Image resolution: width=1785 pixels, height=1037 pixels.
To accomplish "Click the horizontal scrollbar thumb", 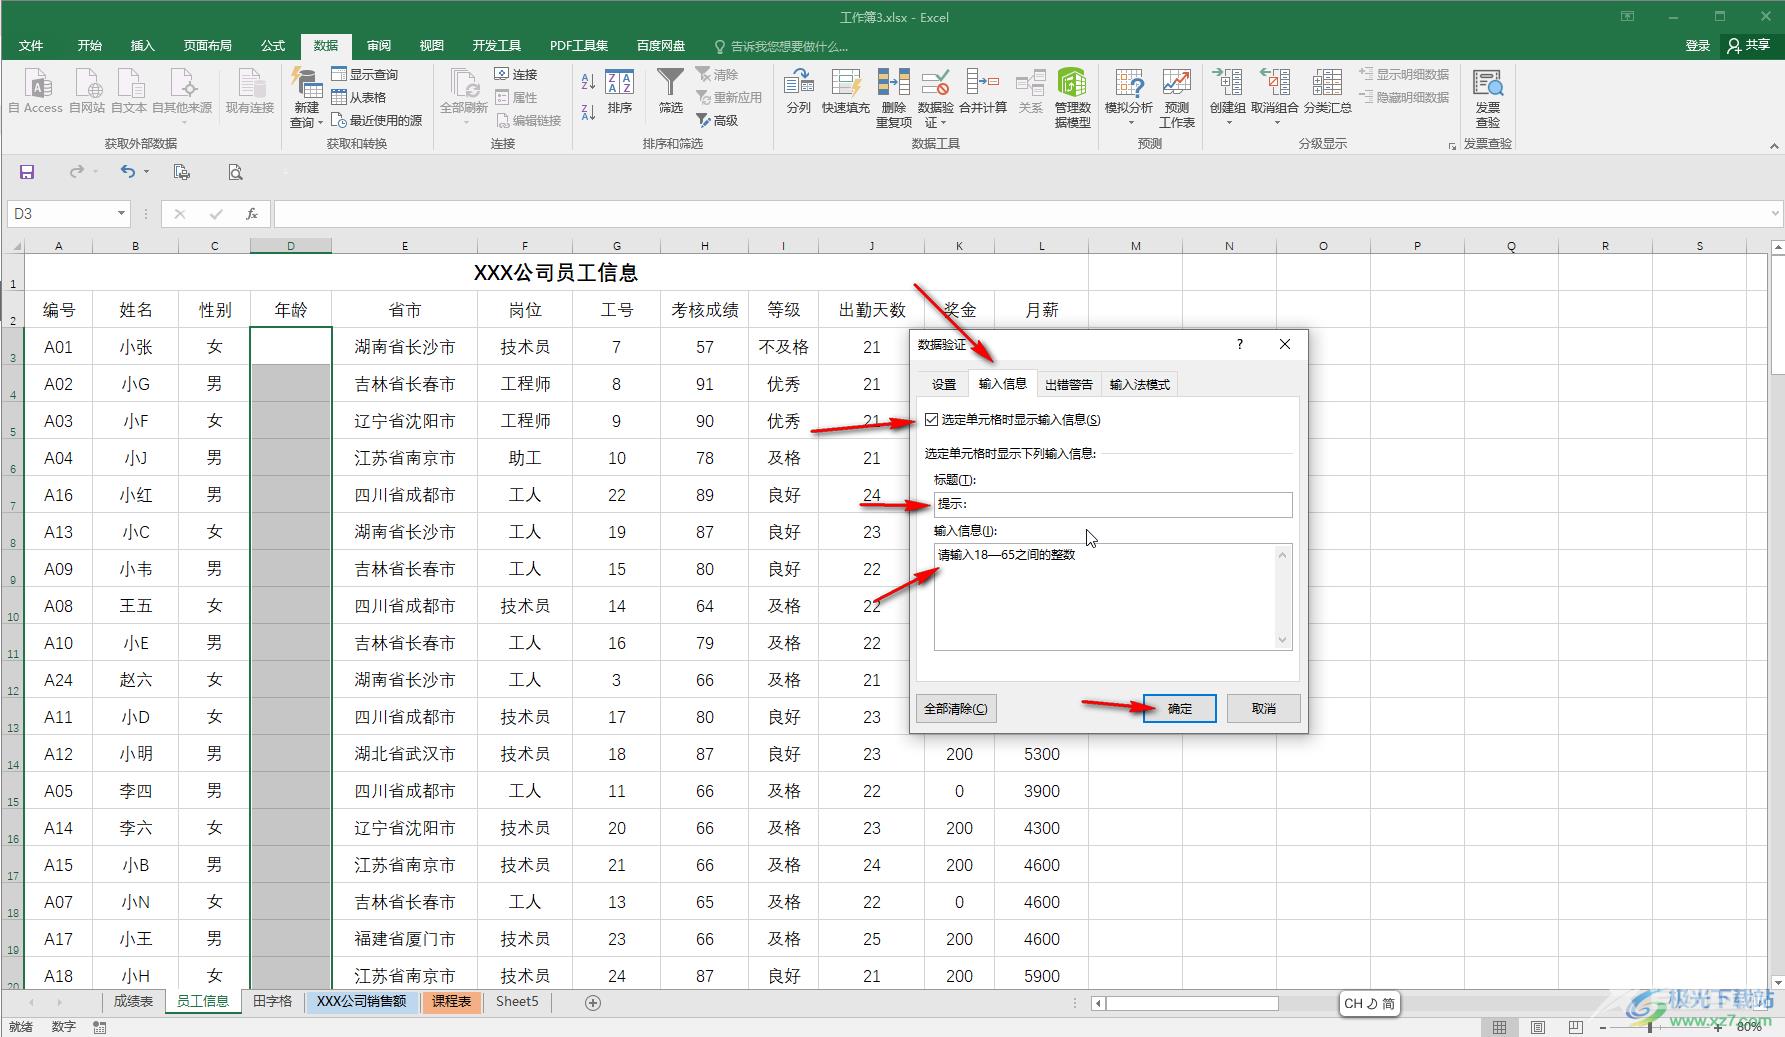I will point(1191,1003).
